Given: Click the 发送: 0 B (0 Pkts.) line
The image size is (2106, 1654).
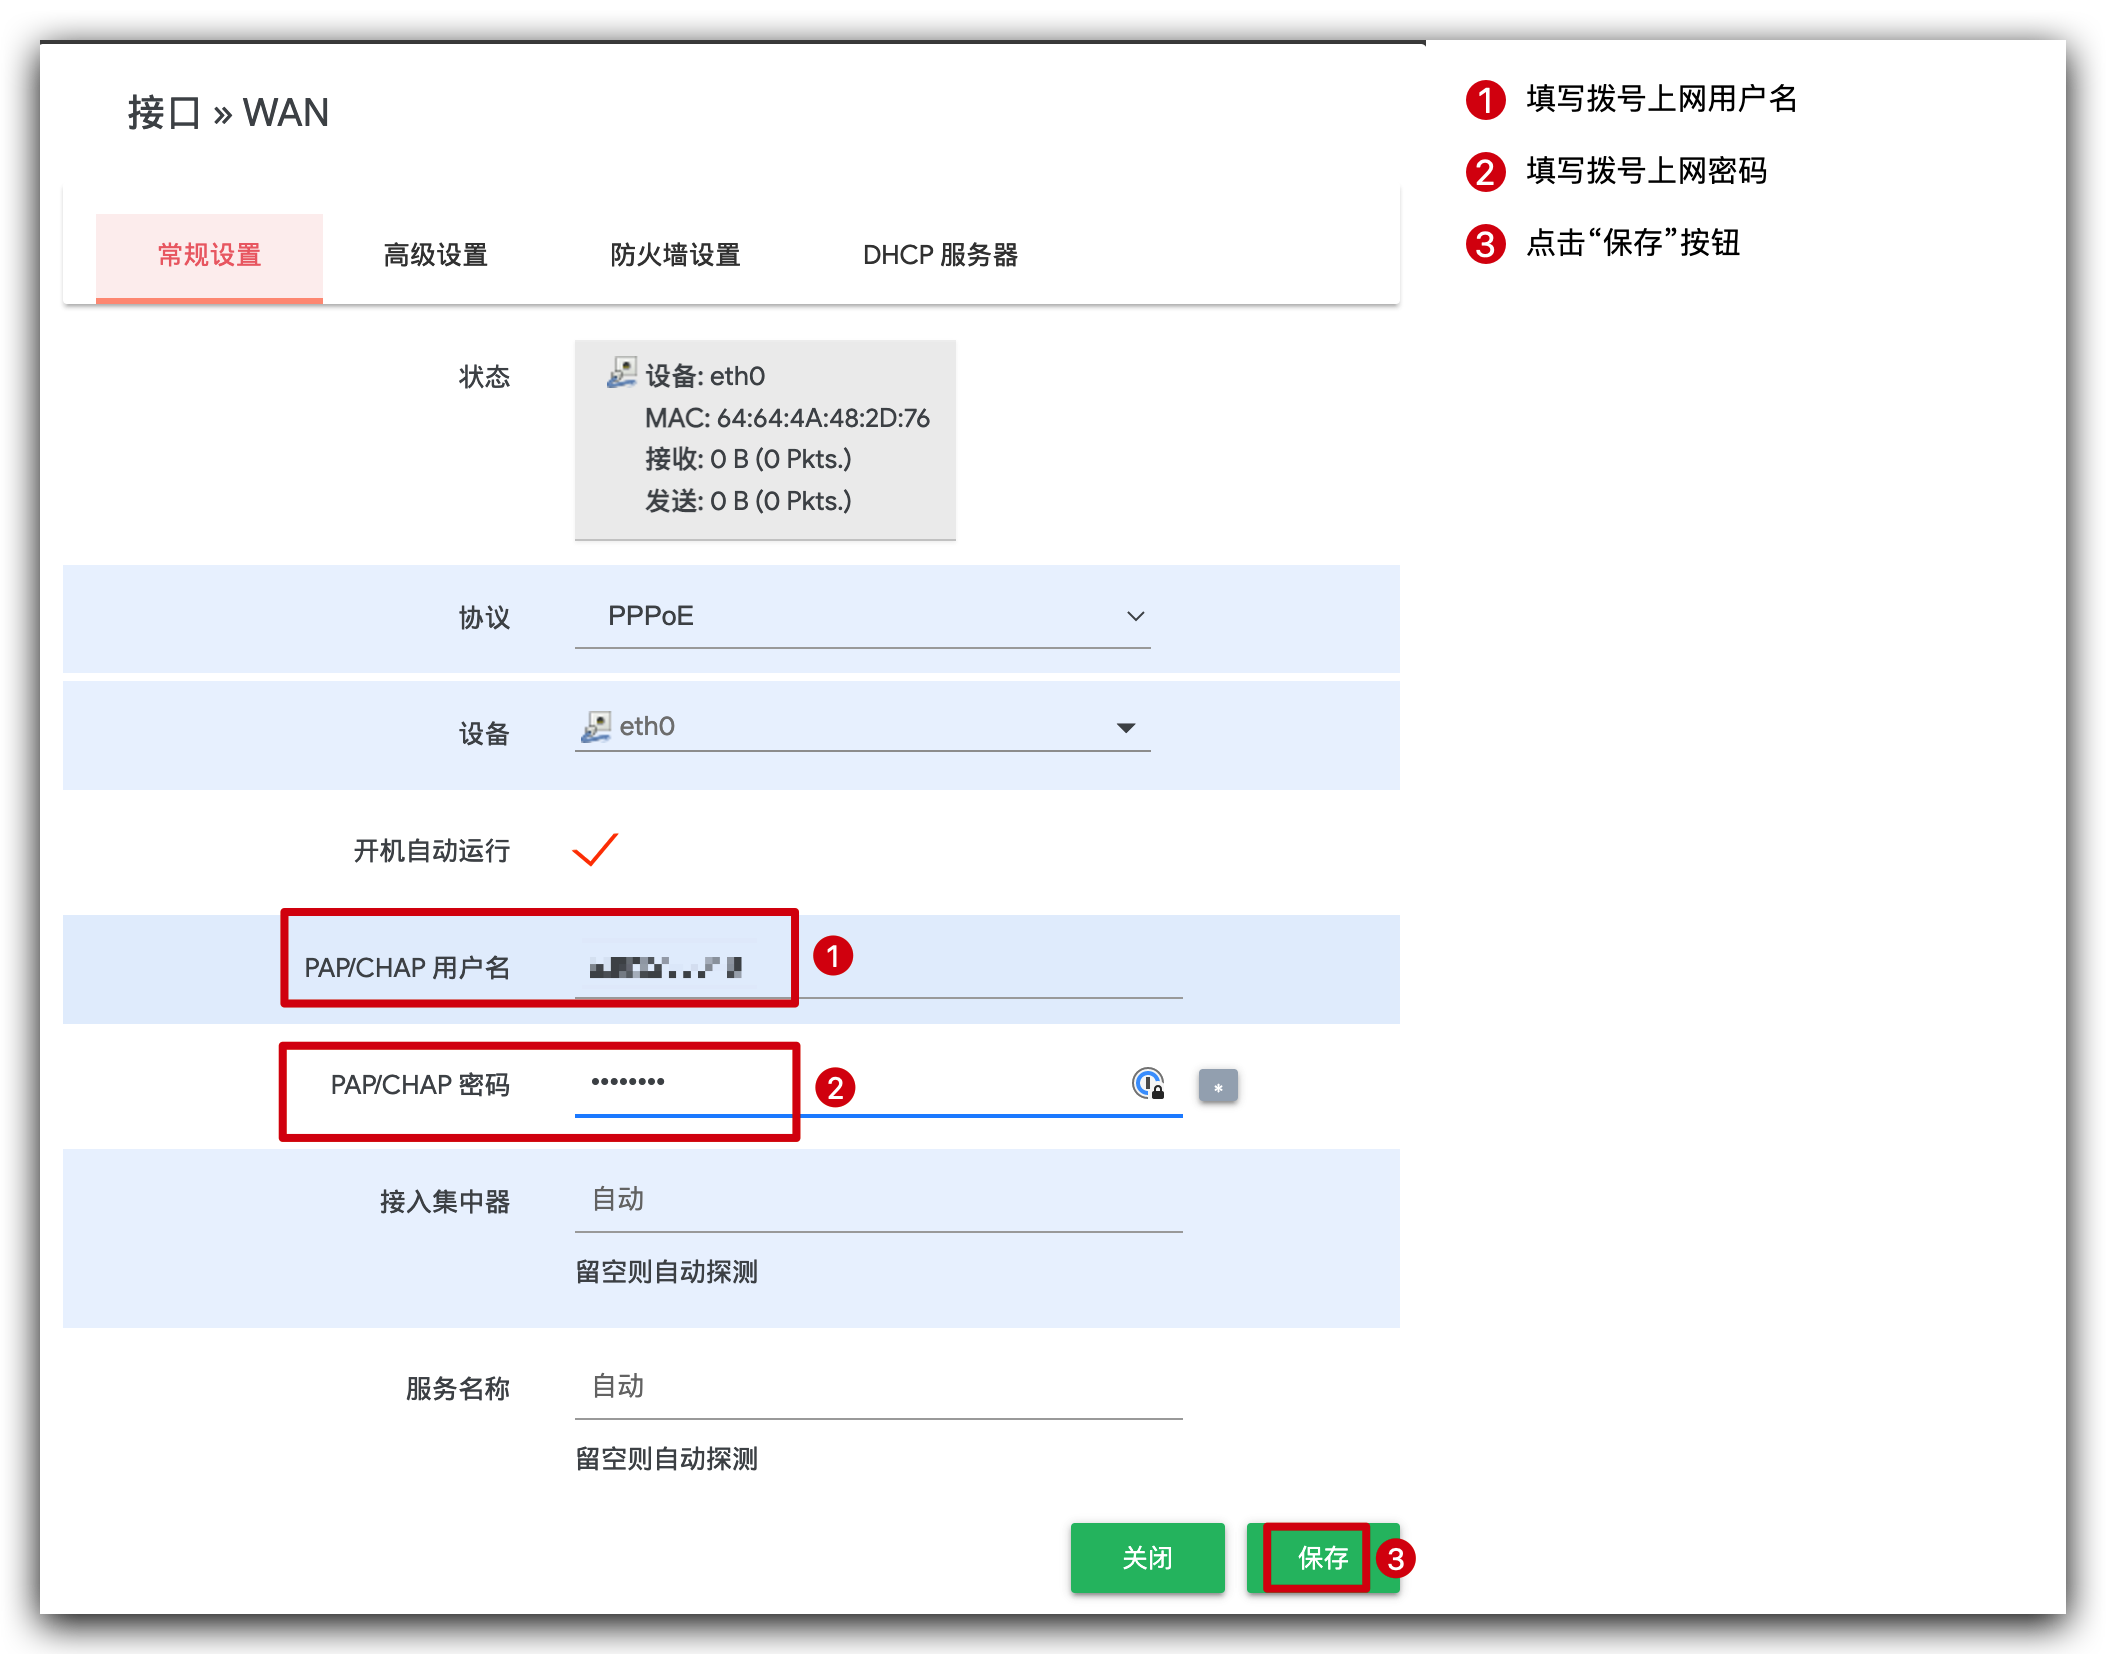Looking at the screenshot, I should 748,501.
